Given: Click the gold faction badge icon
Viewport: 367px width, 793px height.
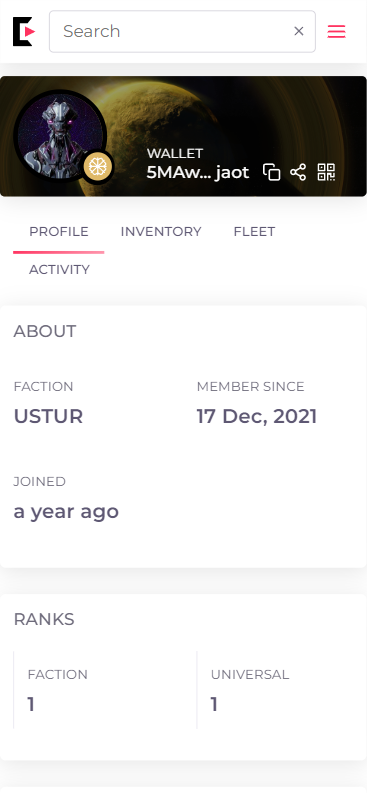Looking at the screenshot, I should click(97, 167).
